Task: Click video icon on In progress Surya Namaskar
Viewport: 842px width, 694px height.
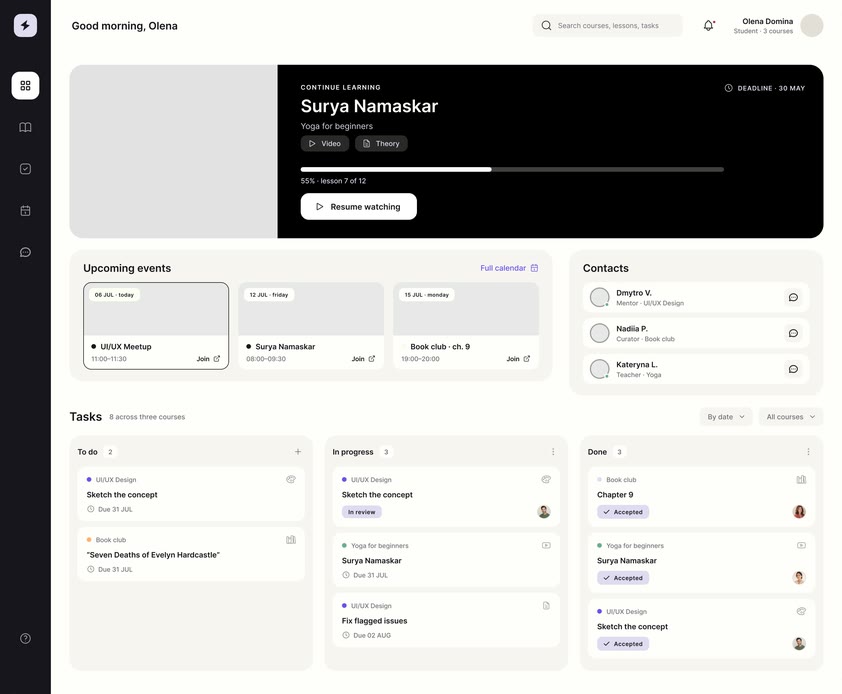Action: tap(546, 545)
